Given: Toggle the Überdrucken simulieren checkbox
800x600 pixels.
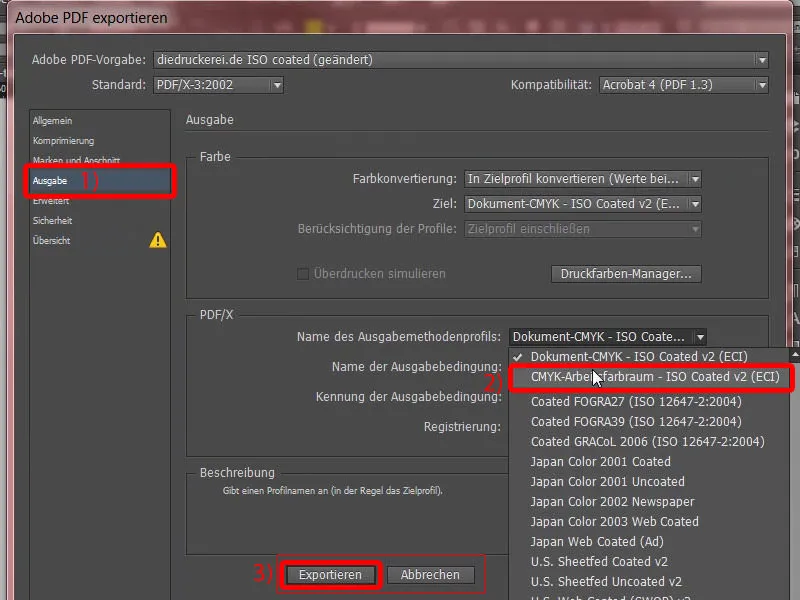Looking at the screenshot, I should point(303,274).
